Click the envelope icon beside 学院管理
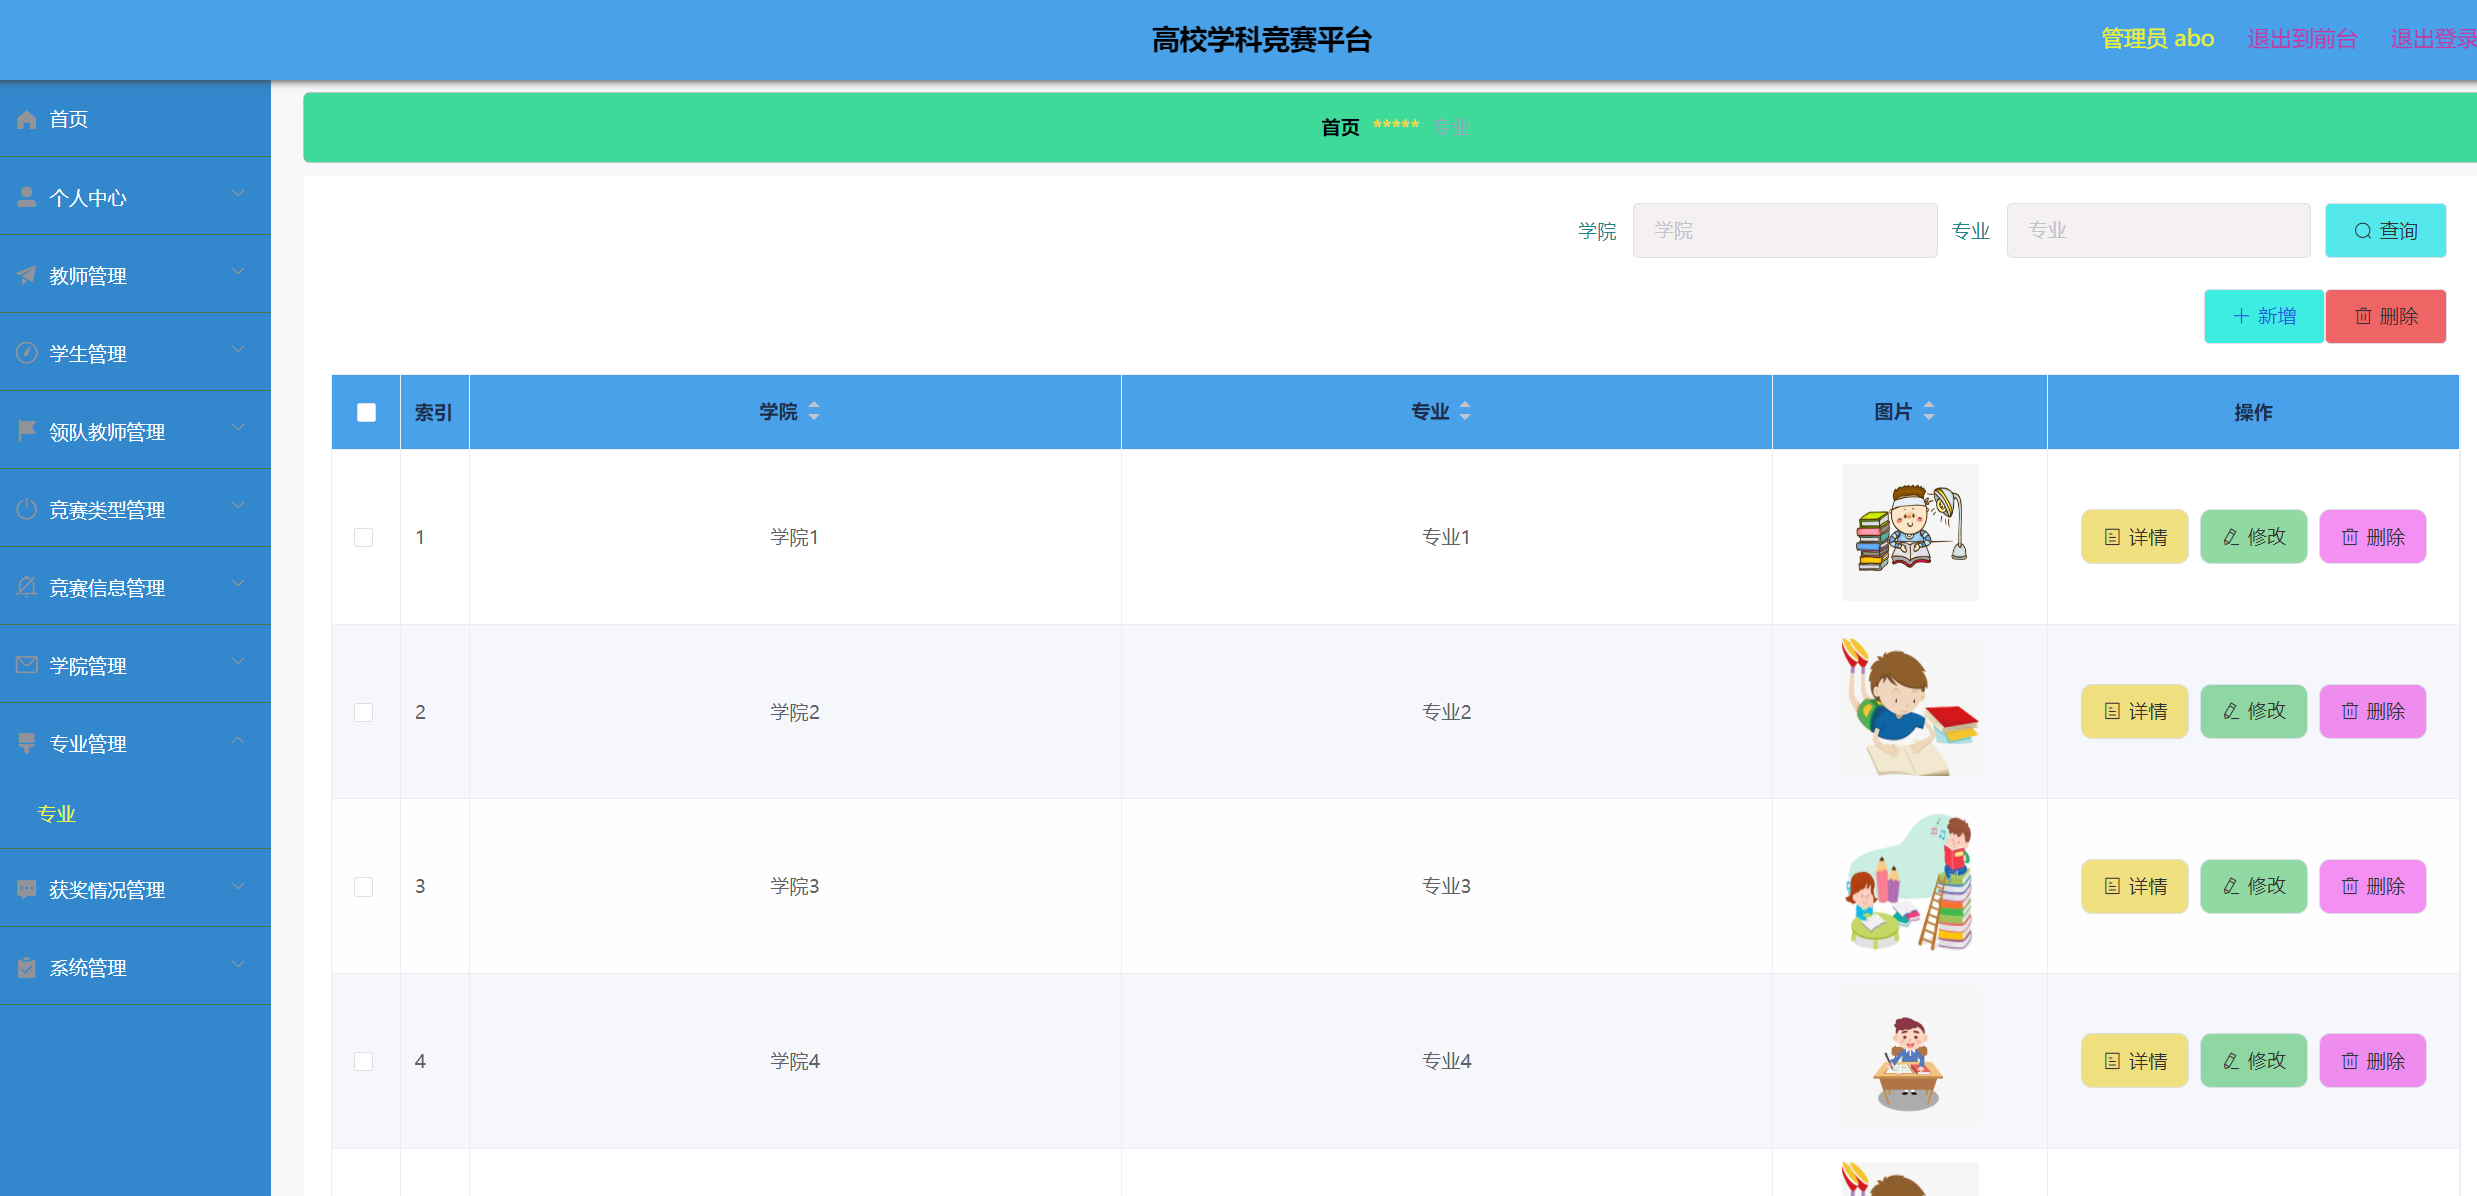Image resolution: width=2477 pixels, height=1196 pixels. (x=27, y=665)
